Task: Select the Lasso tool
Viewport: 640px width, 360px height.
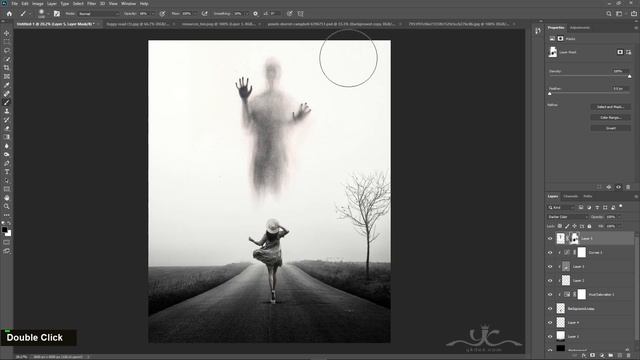Action: point(7,50)
